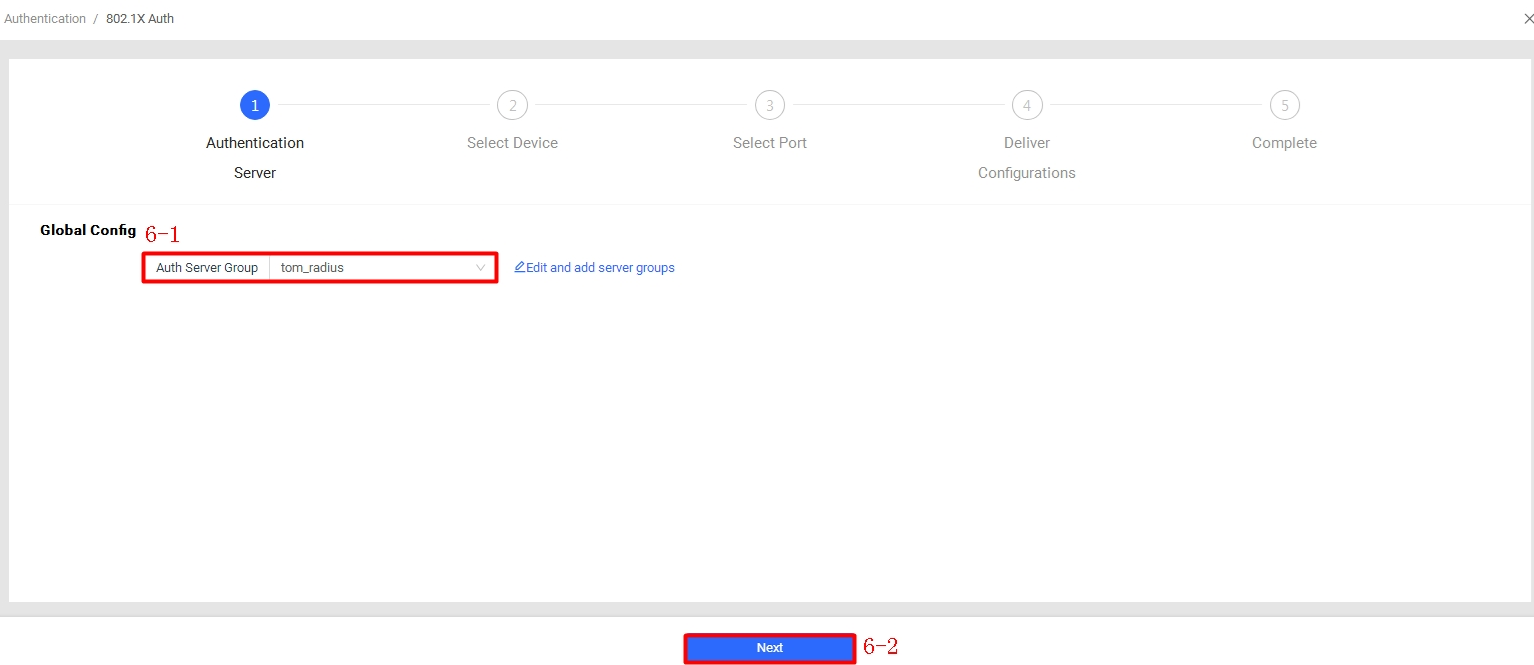Viewport: 1534px width, 665px height.
Task: Click the Global Config section heading
Action: click(88, 230)
